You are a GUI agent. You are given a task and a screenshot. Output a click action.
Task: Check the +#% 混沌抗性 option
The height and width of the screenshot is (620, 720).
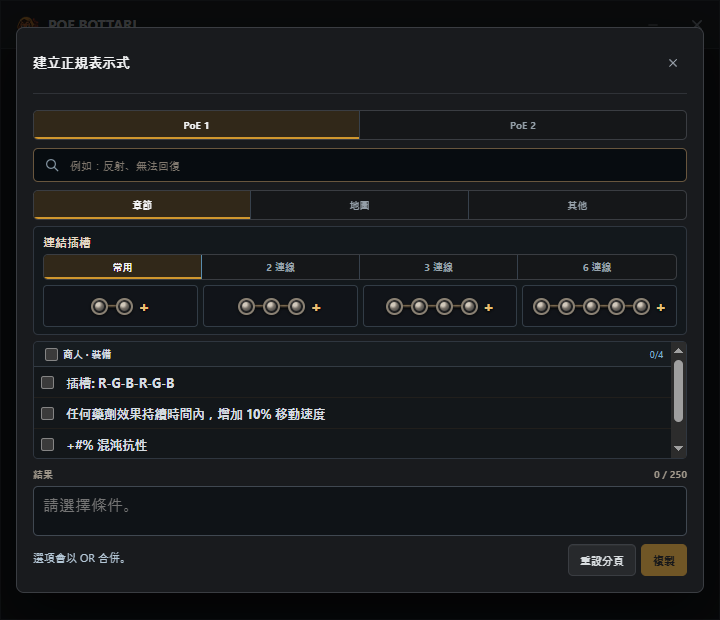click(47, 445)
